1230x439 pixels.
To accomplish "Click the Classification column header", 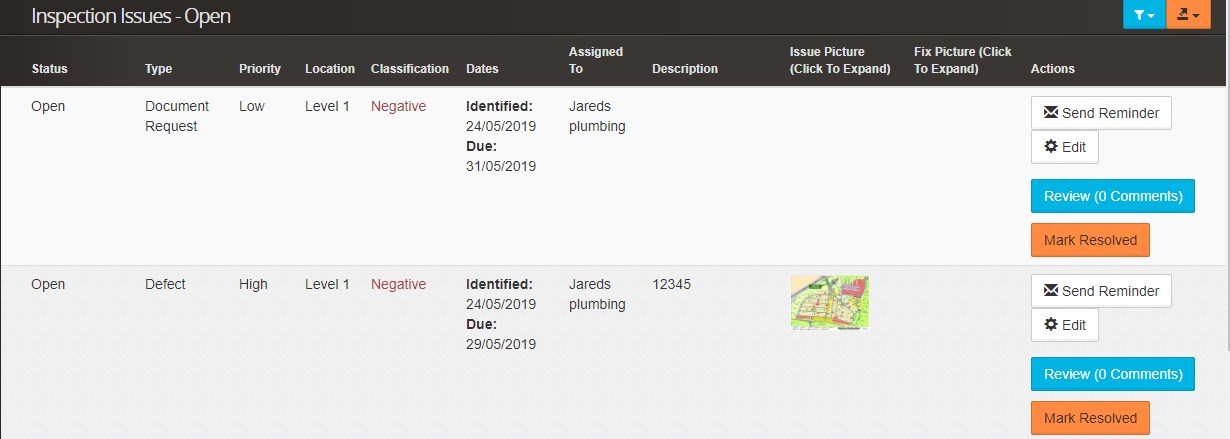I will pyautogui.click(x=410, y=69).
